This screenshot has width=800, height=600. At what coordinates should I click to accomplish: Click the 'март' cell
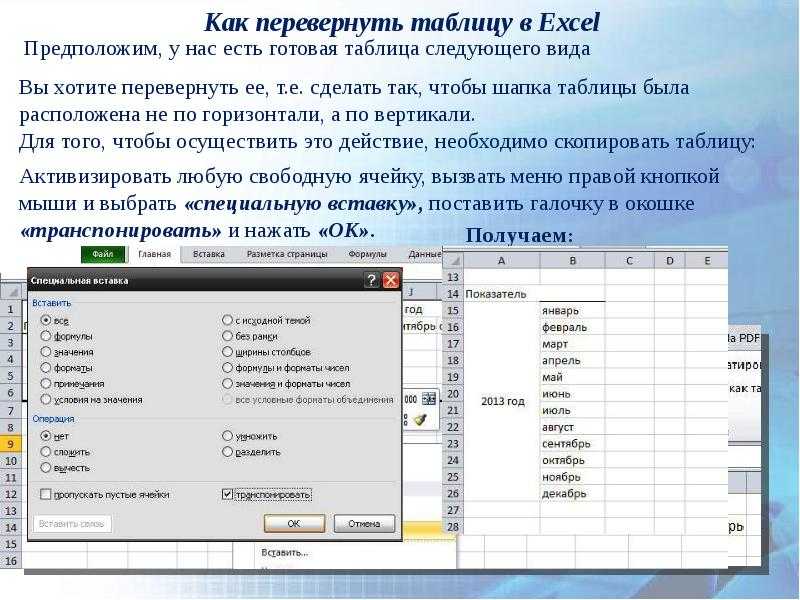(x=572, y=344)
